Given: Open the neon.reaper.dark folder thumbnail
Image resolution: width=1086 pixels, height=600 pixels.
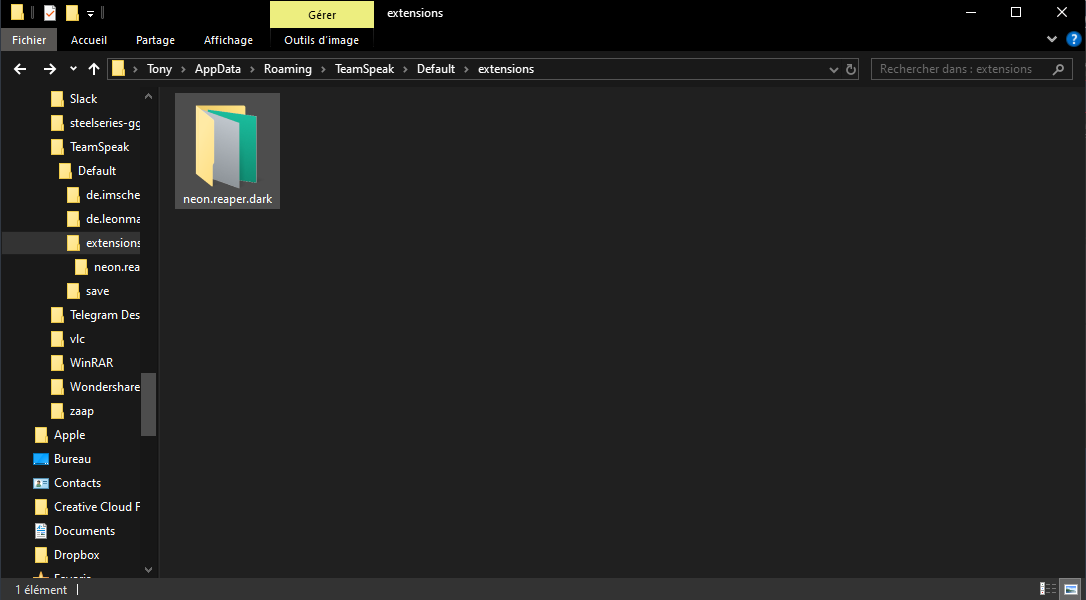Looking at the screenshot, I should click(x=227, y=150).
